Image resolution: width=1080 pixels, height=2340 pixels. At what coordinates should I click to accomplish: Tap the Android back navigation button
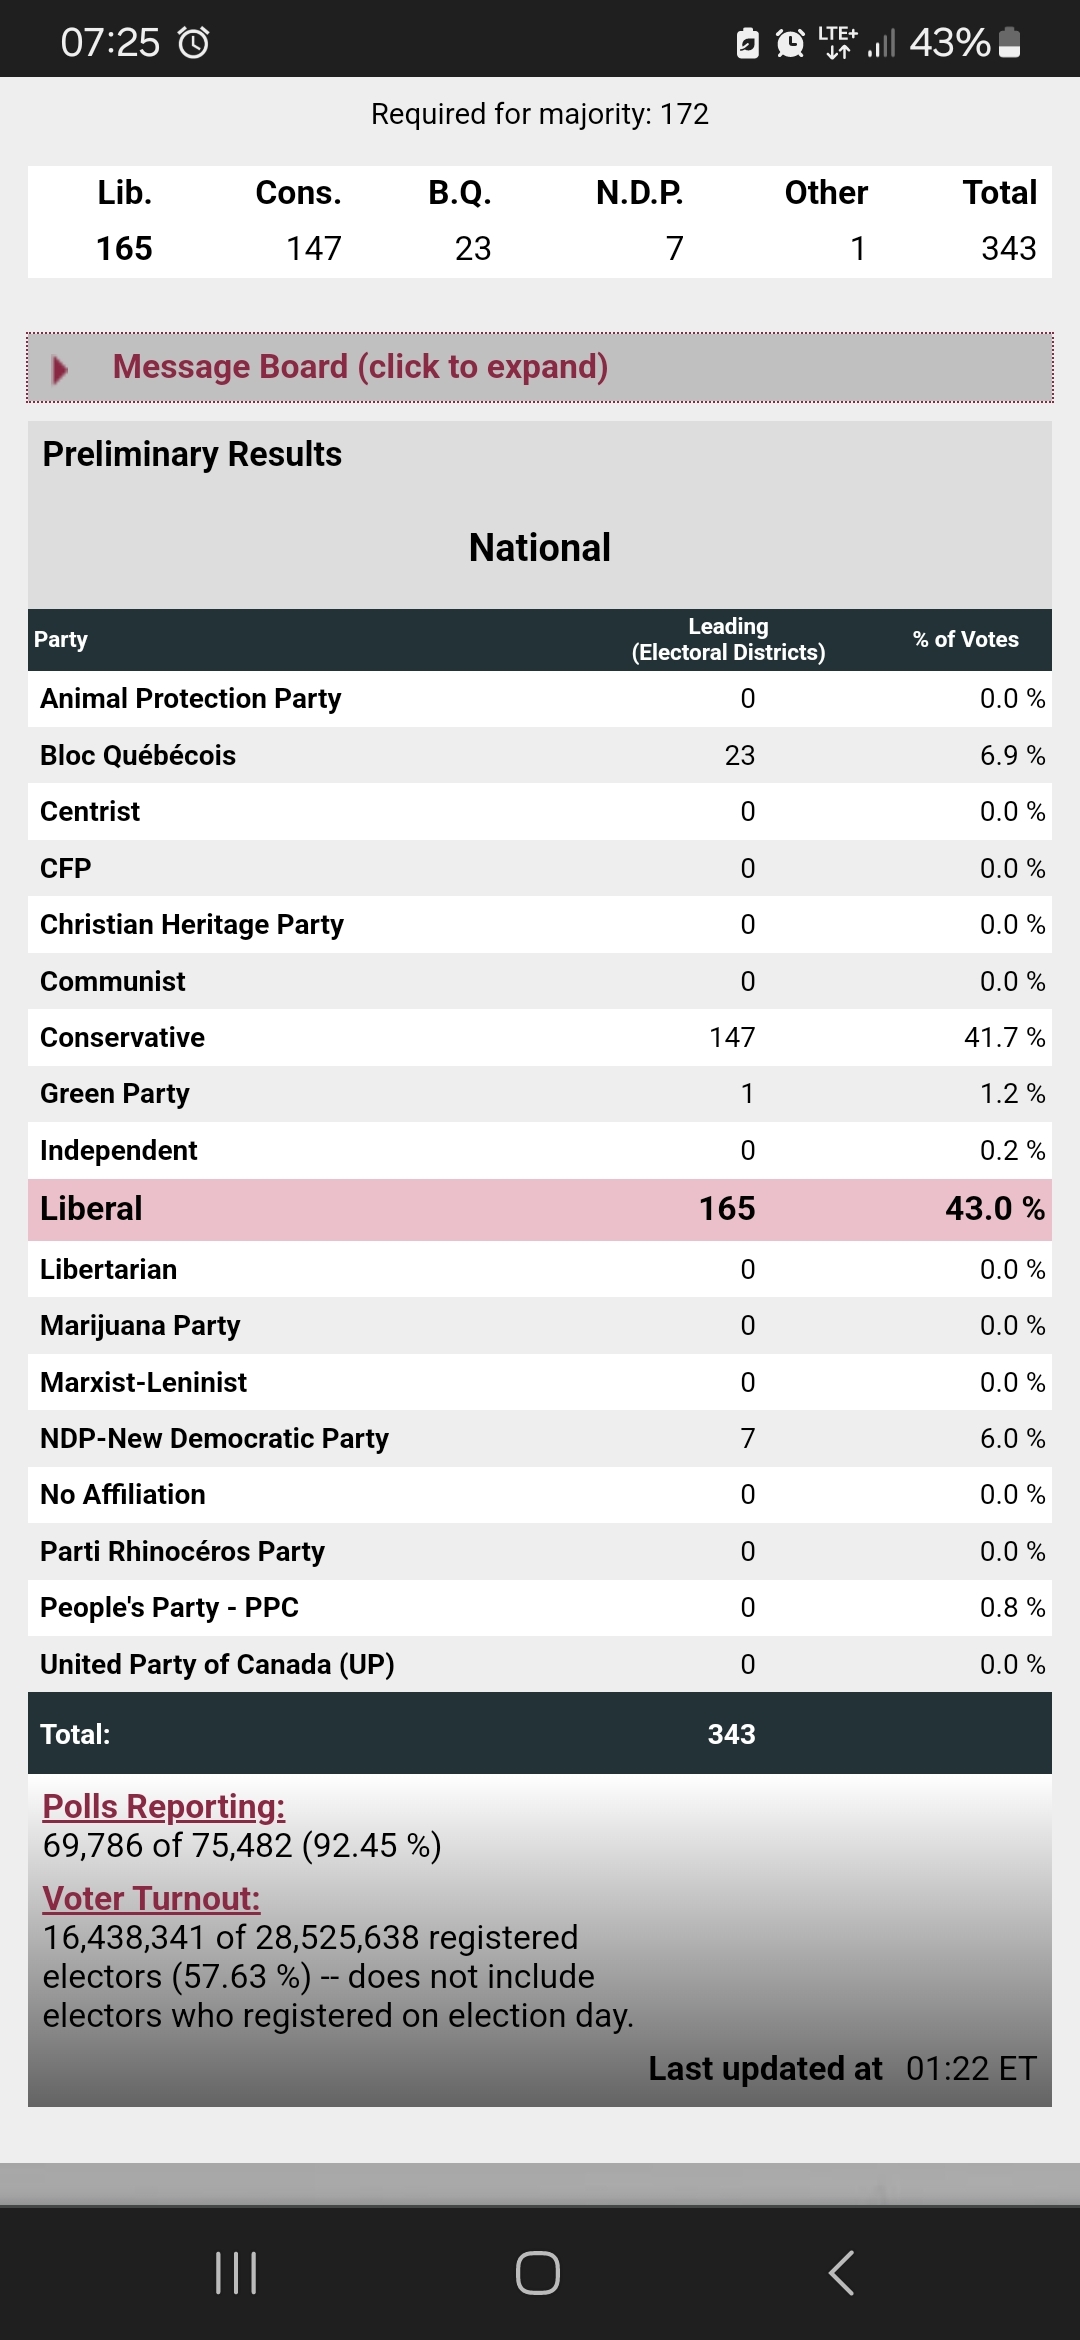tap(841, 2272)
